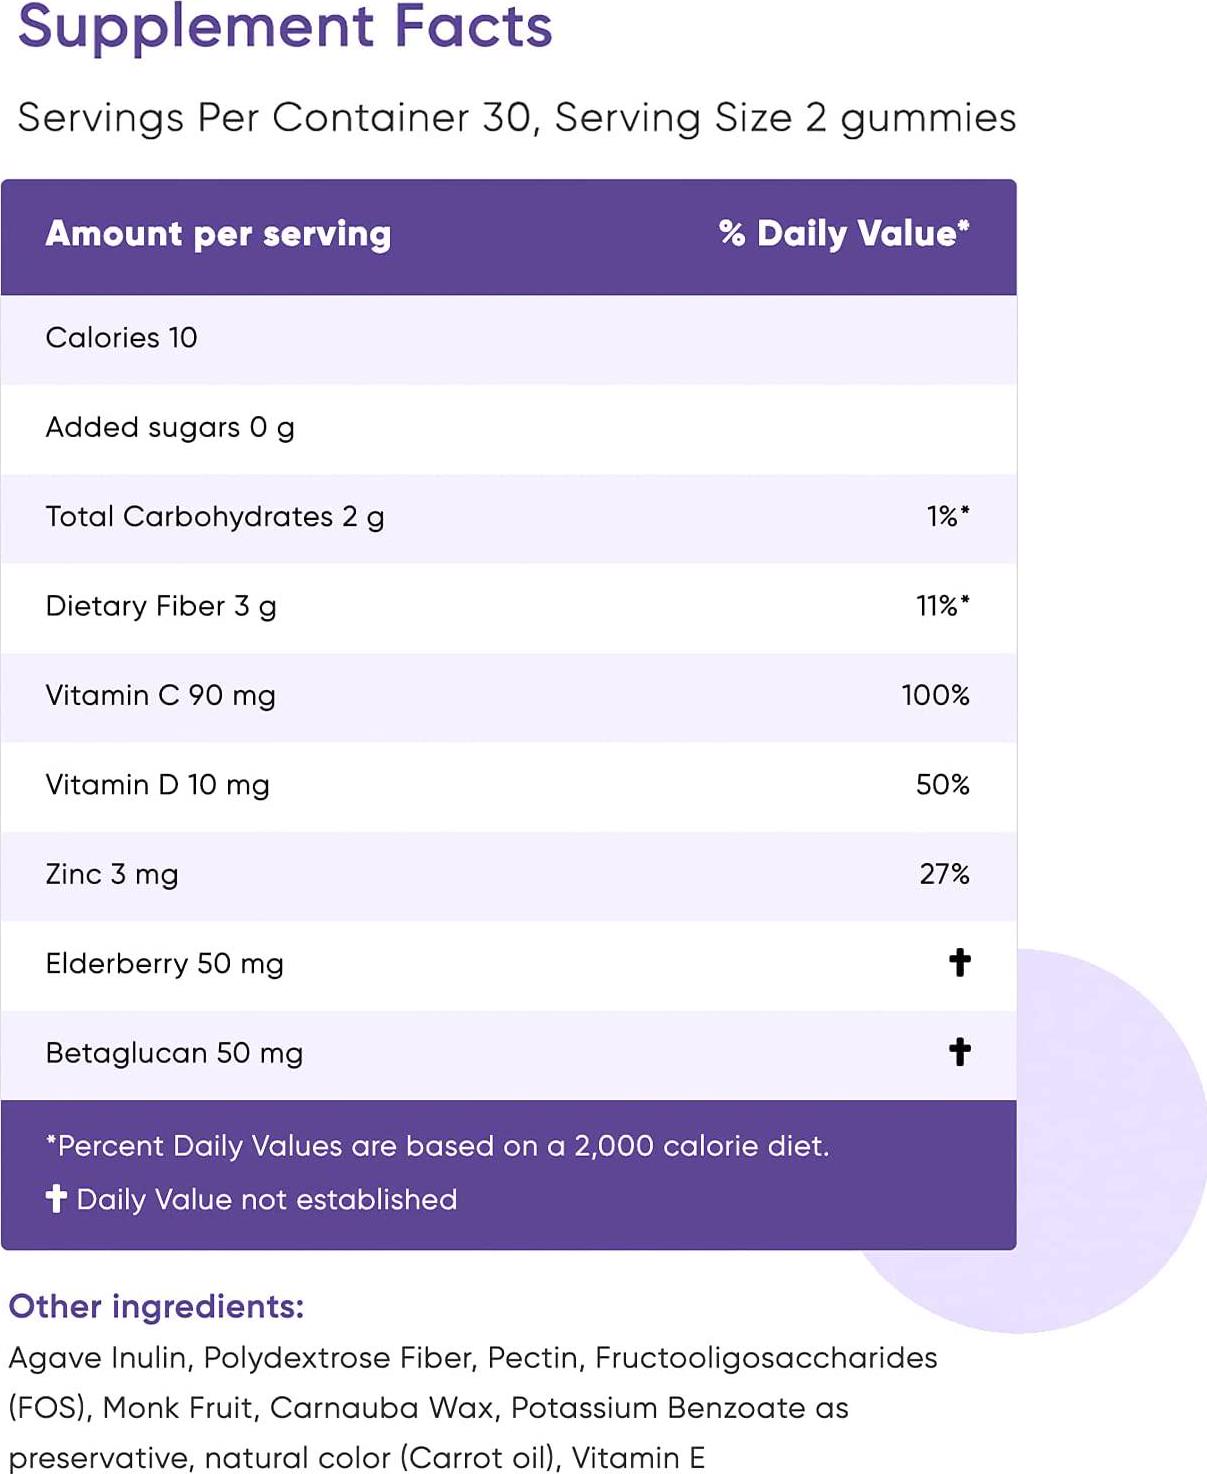1207x1474 pixels.
Task: Select the "Total Carbohydrates 2 g" label
Action: (215, 517)
